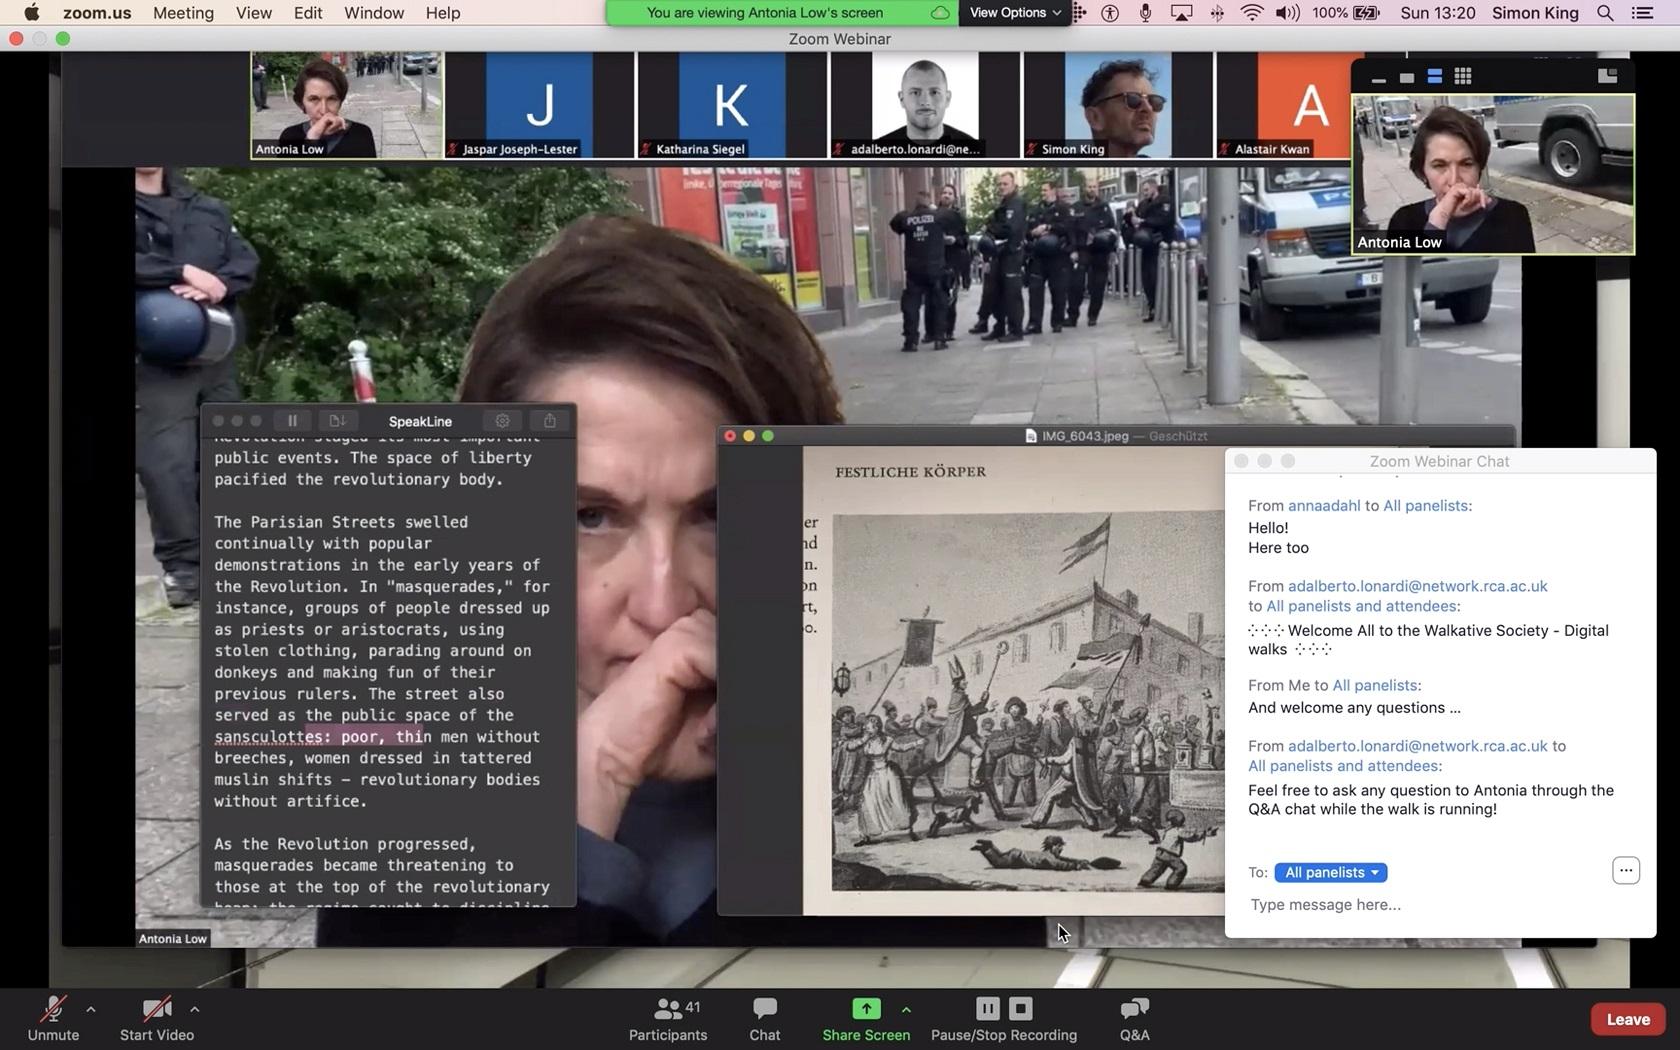The height and width of the screenshot is (1050, 1680).
Task: Click the green Share Screen icon
Action: [866, 1009]
